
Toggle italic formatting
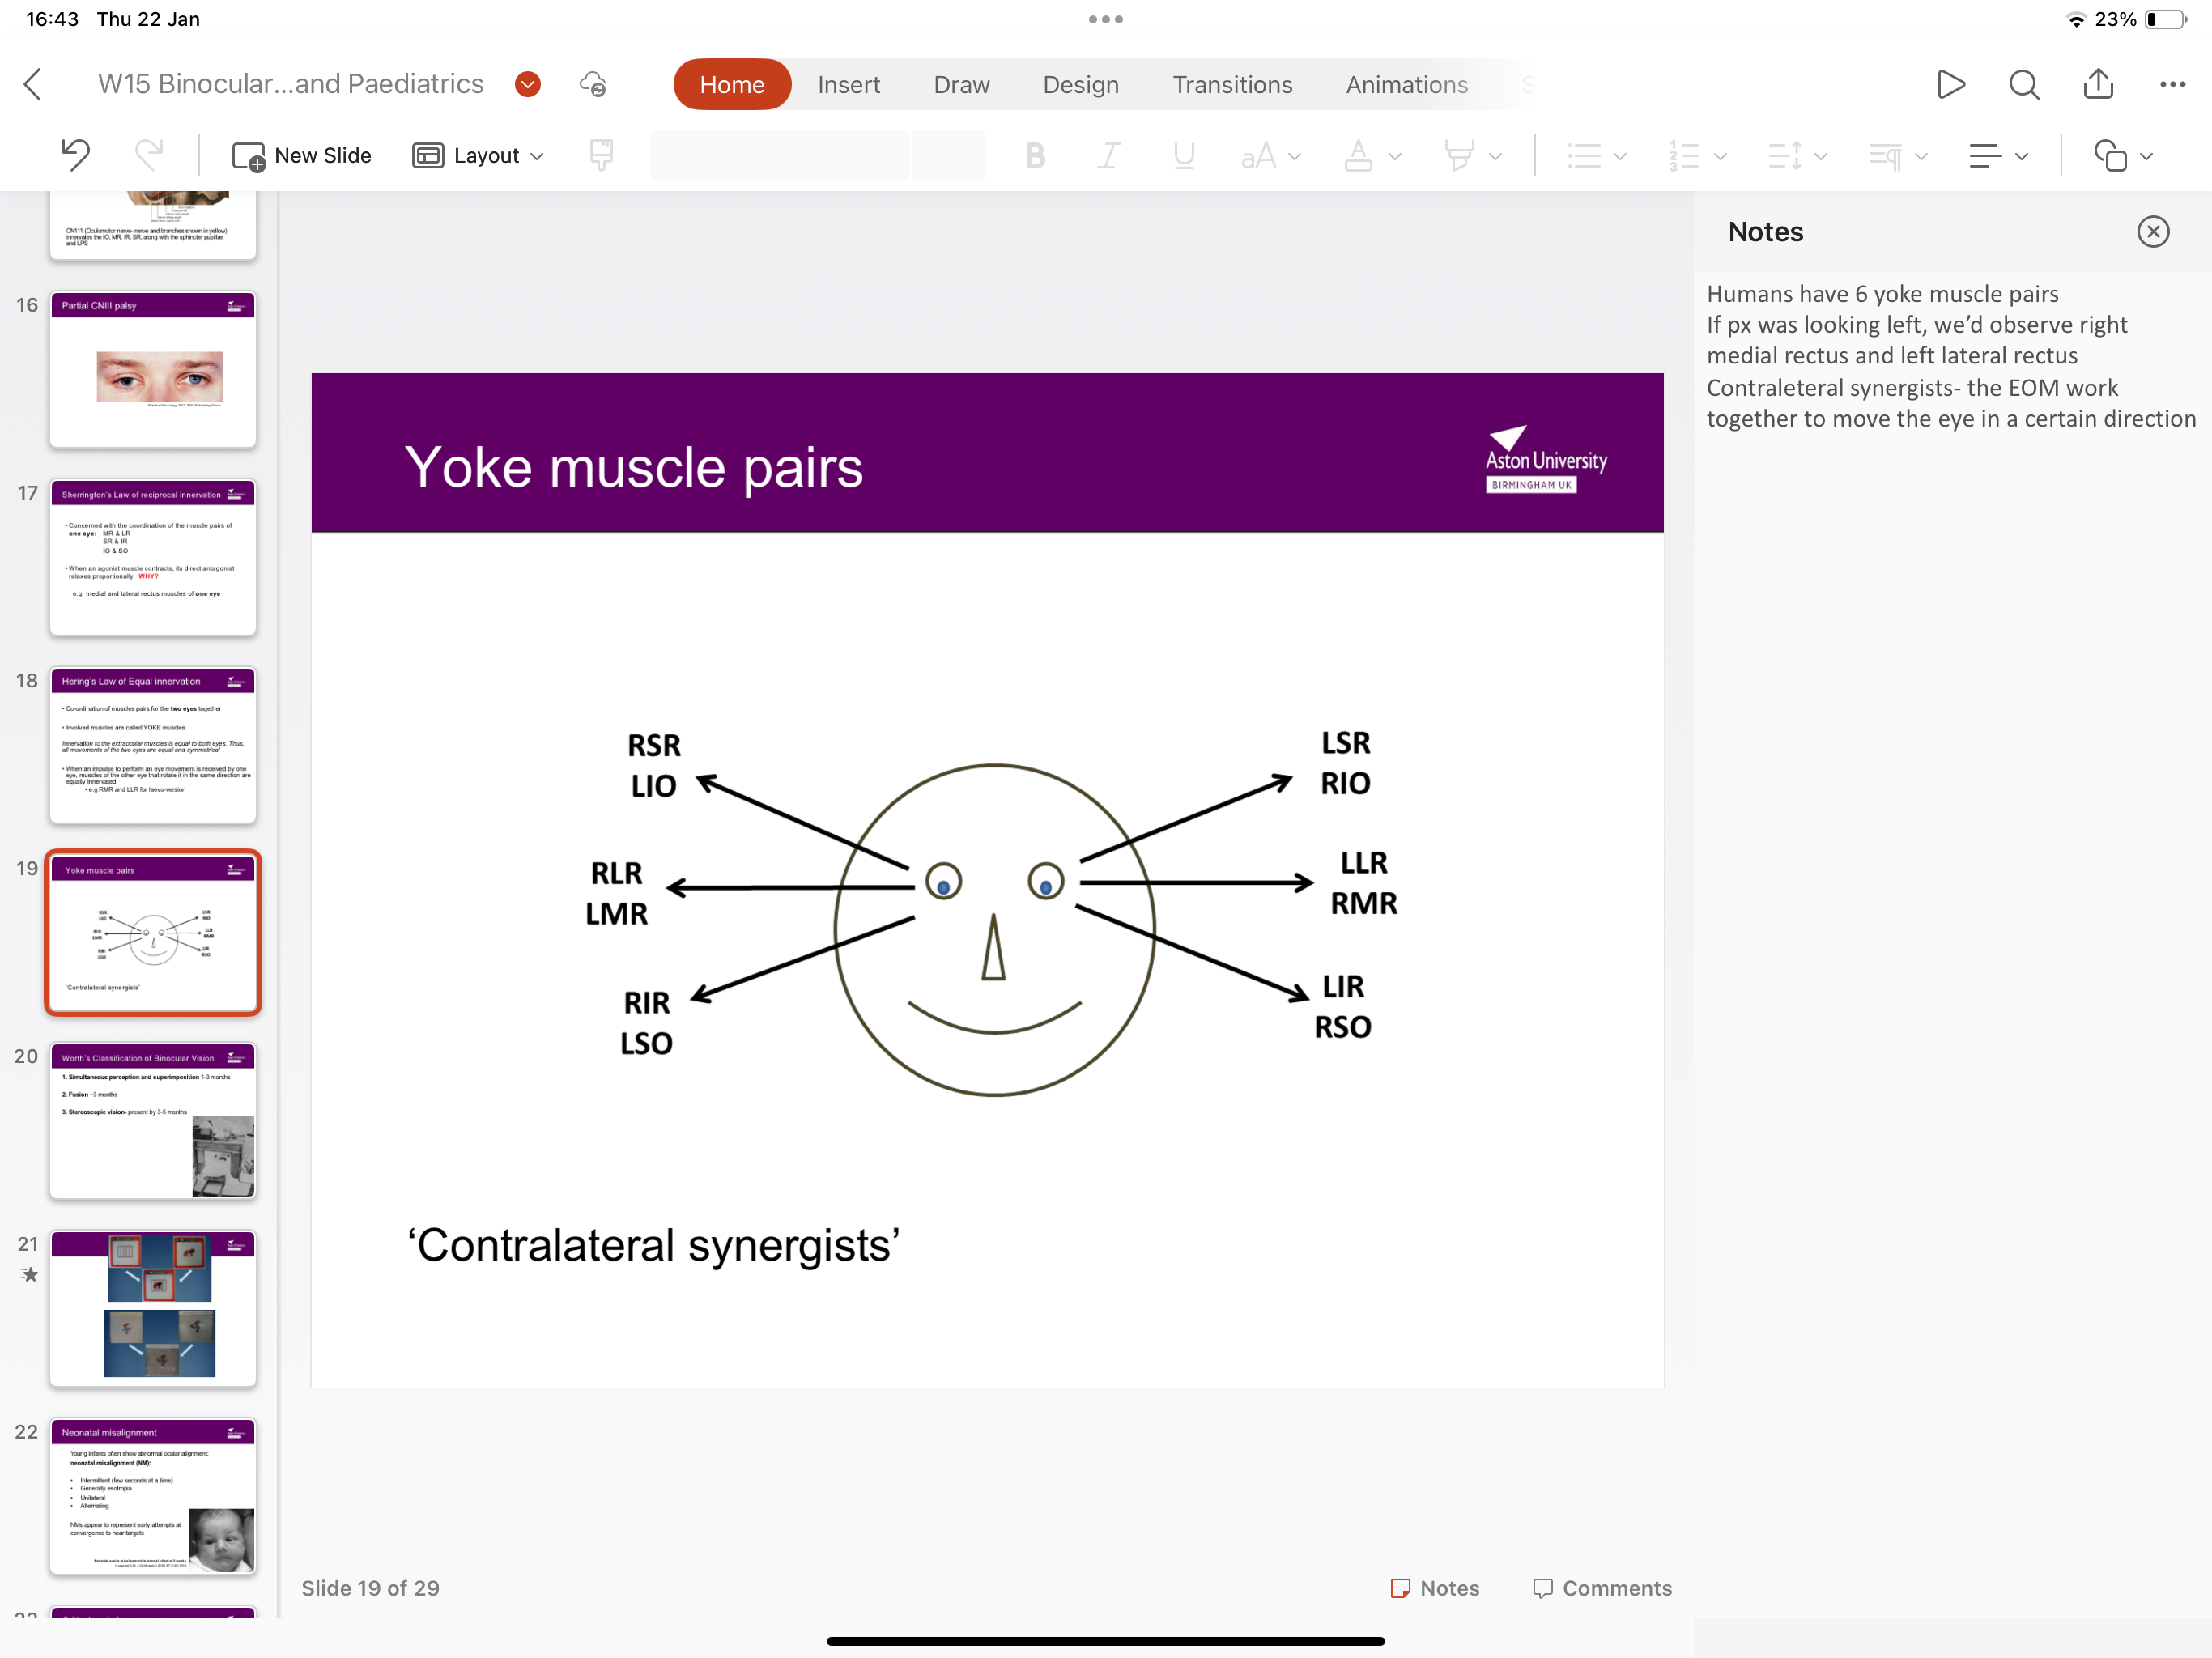1109,155
